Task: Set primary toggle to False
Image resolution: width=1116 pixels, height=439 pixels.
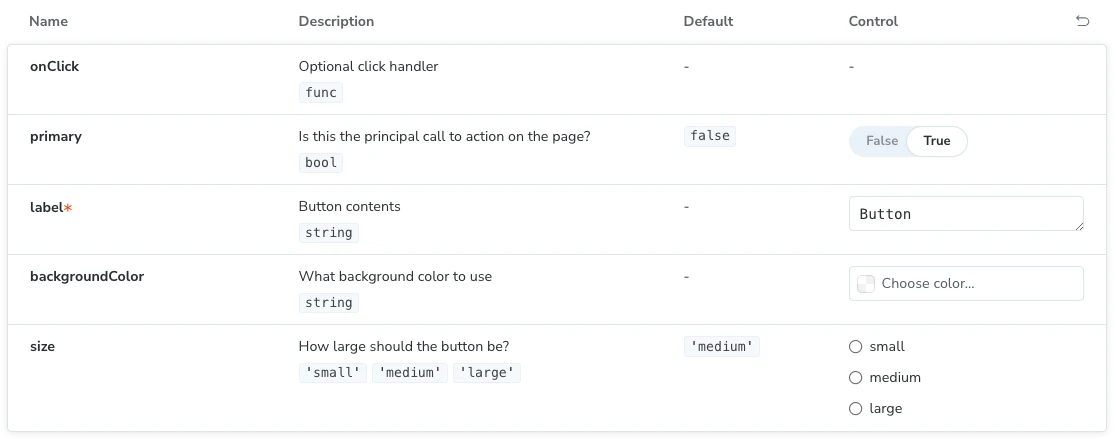Action: tap(882, 141)
